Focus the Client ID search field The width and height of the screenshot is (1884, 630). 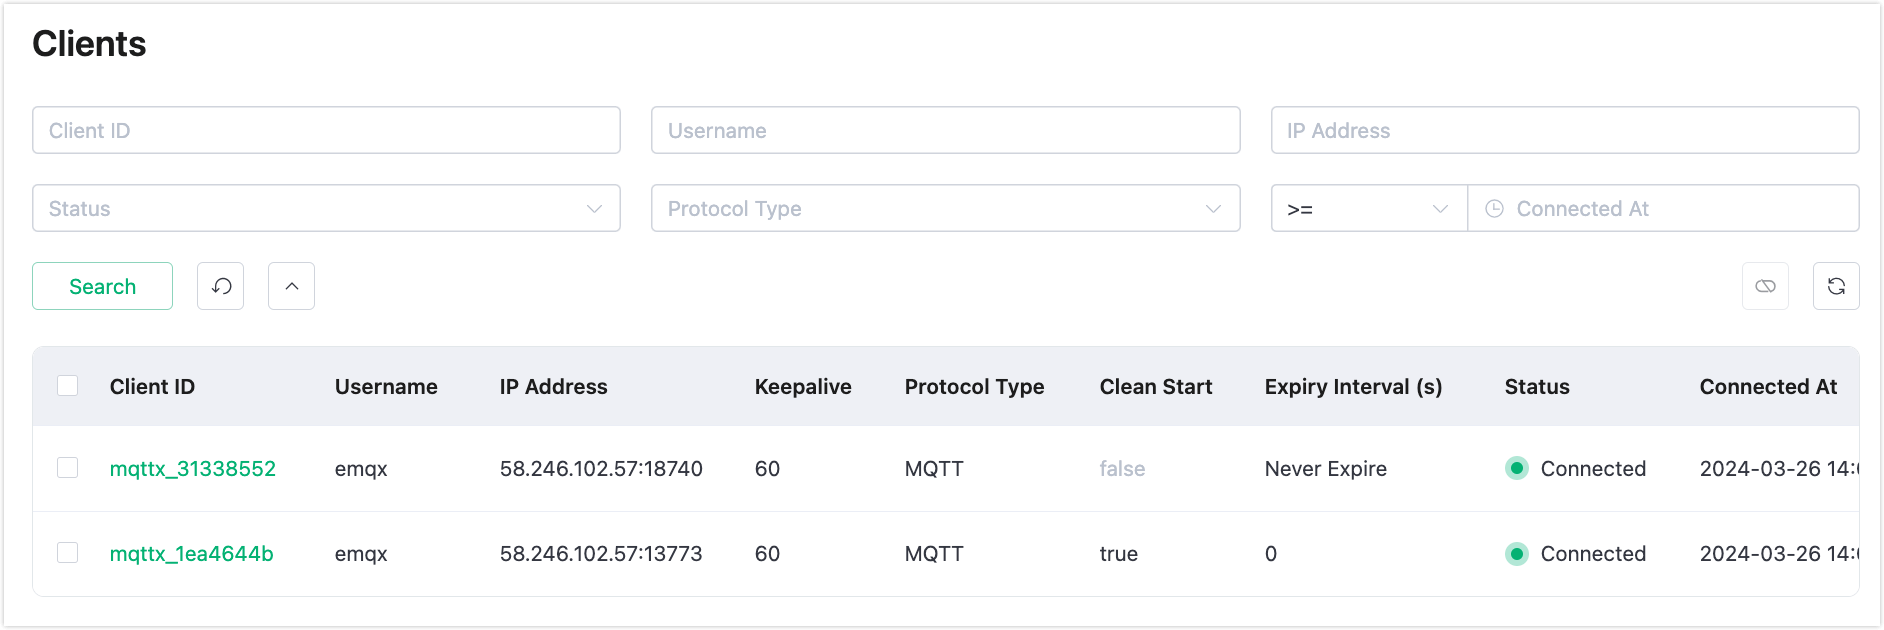click(326, 131)
